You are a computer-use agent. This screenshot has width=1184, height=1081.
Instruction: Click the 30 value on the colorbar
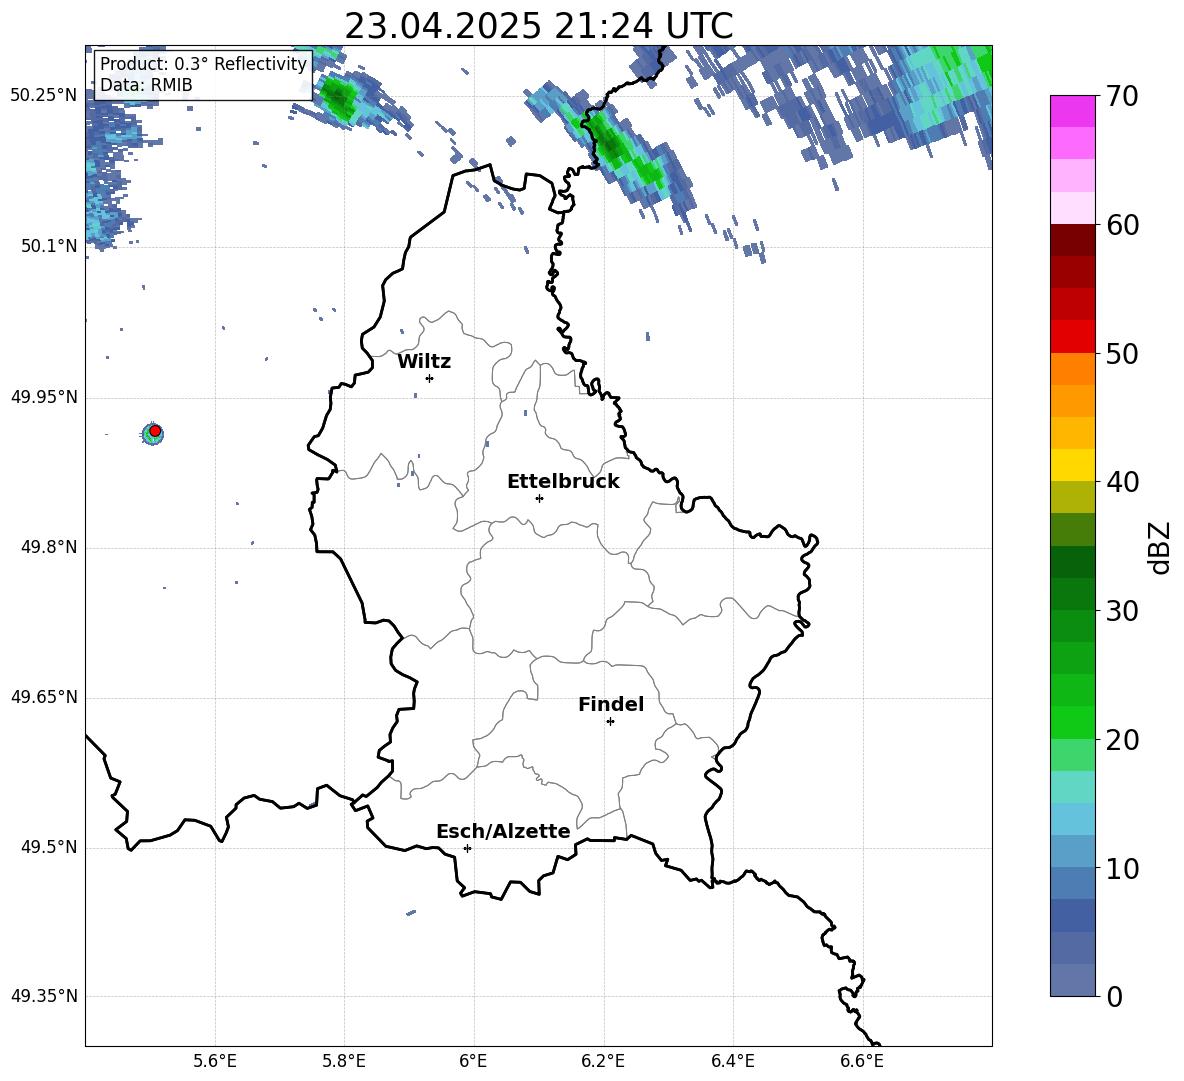tap(1121, 611)
